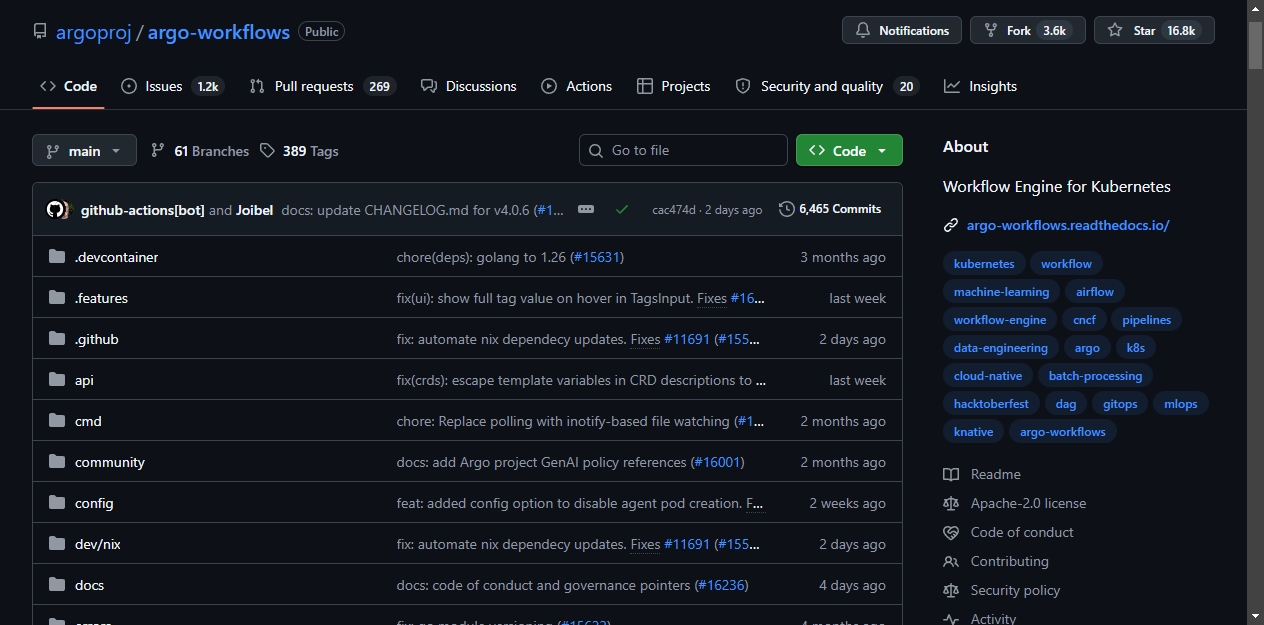The width and height of the screenshot is (1264, 625).
Task: Open pull request #16236 link
Action: coord(721,585)
